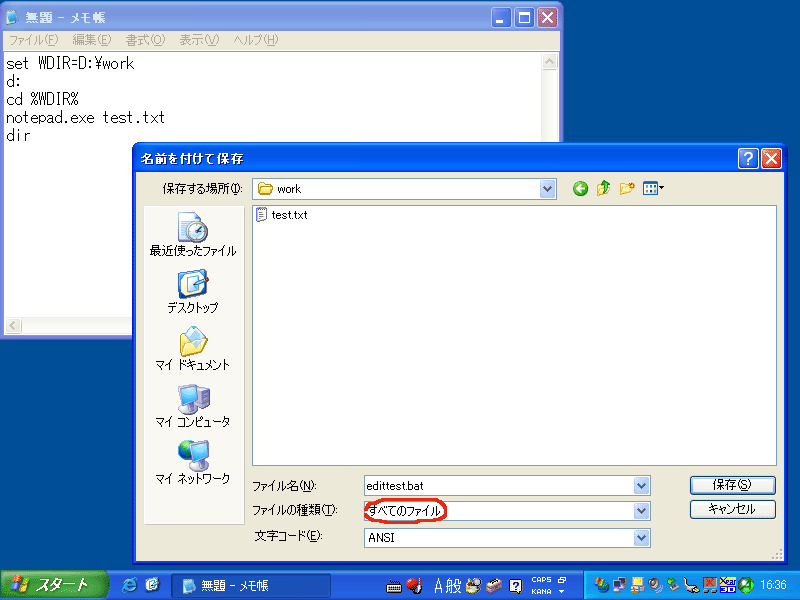Screen dimensions: 800x600
Task: Click the dialog's help question mark button
Action: (x=748, y=158)
